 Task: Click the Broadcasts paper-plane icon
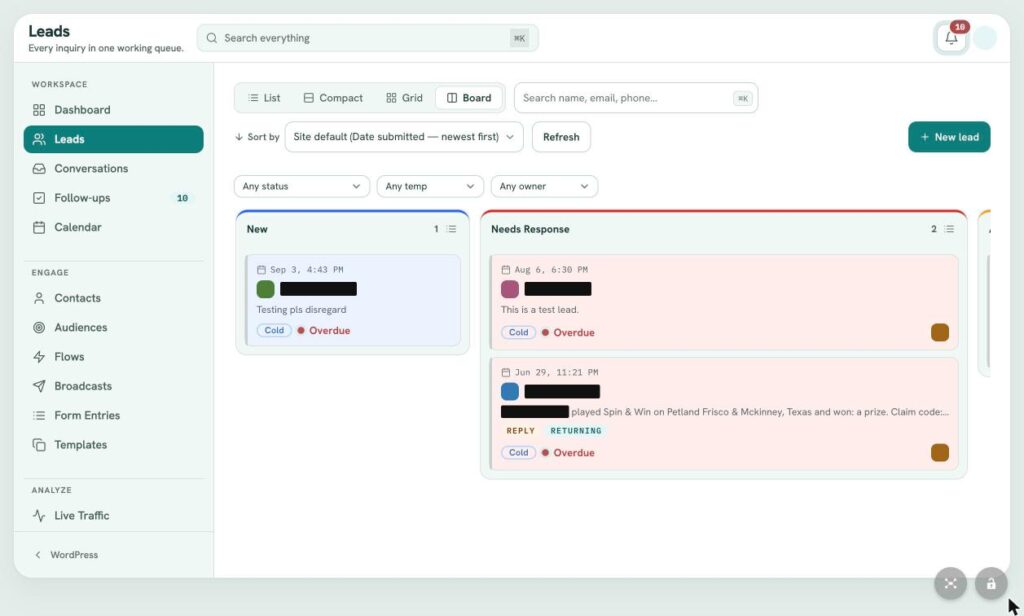[x=39, y=386]
